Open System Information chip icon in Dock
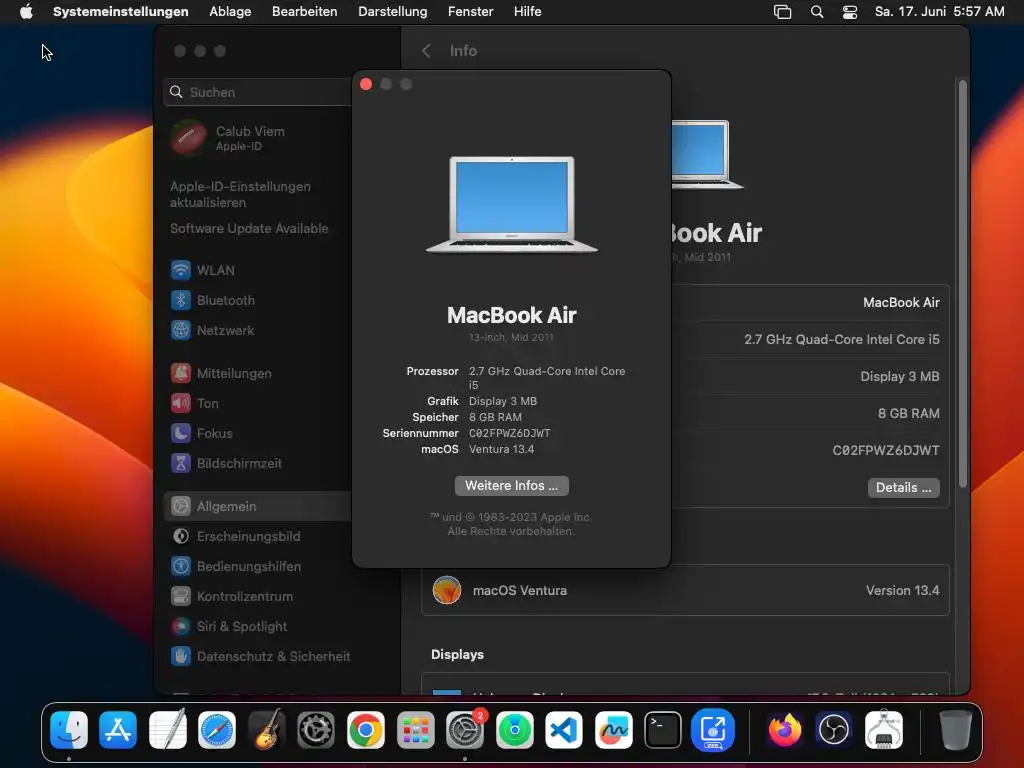Screen dimensions: 1024x768 (884, 729)
